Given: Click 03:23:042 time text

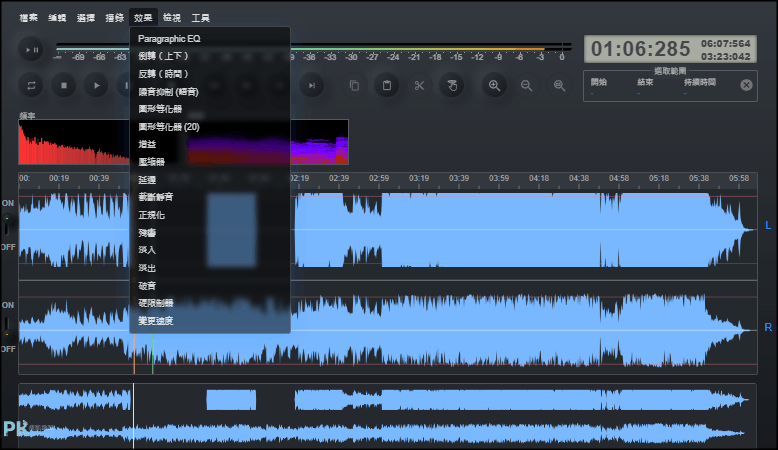Looking at the screenshot, I should (x=725, y=57).
